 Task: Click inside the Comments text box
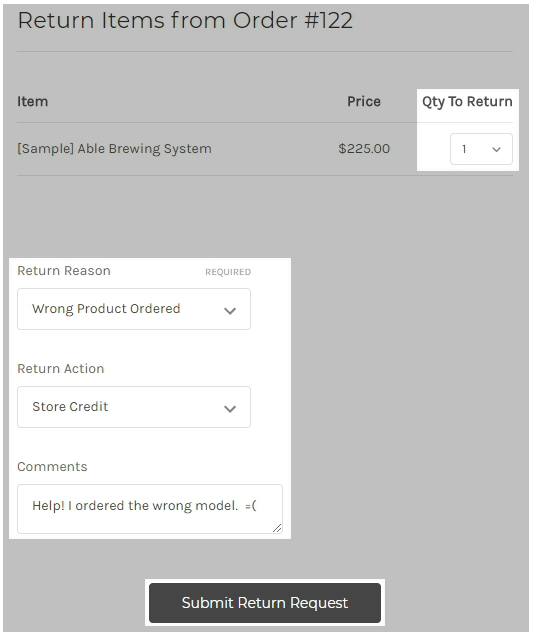pyautogui.click(x=150, y=509)
